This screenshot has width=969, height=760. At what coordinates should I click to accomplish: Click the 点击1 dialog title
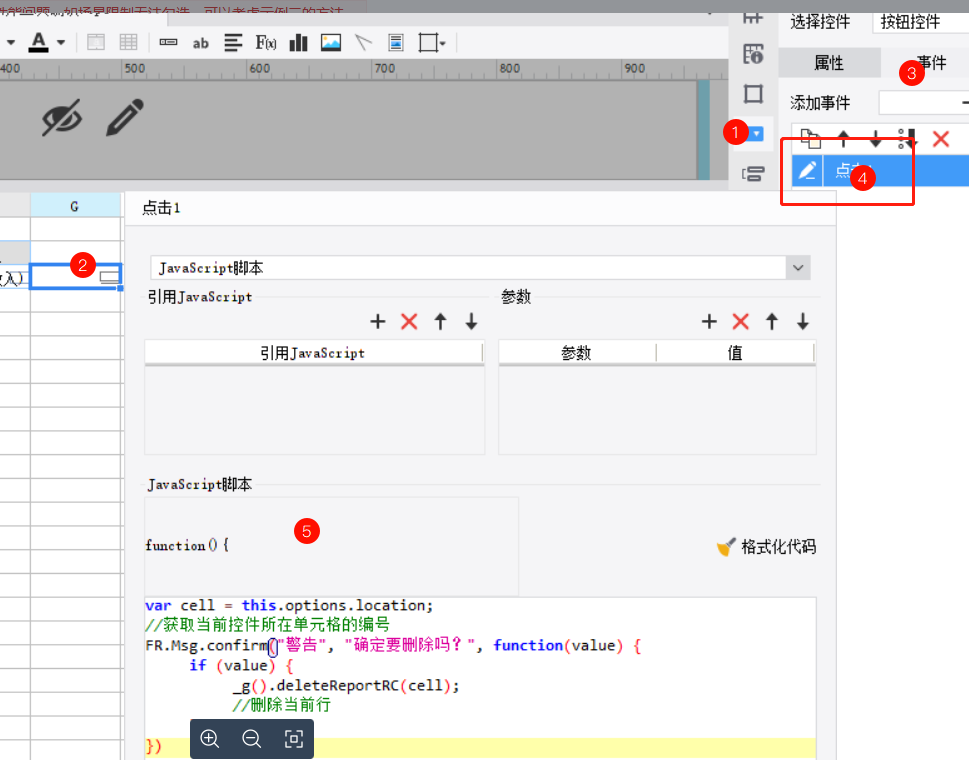162,208
